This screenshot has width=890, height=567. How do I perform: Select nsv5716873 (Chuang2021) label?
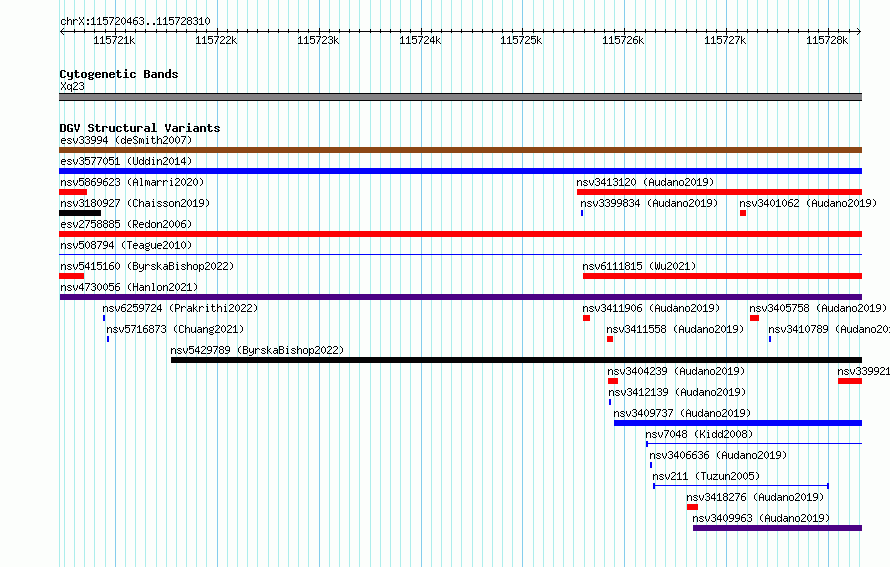[x=175, y=329]
